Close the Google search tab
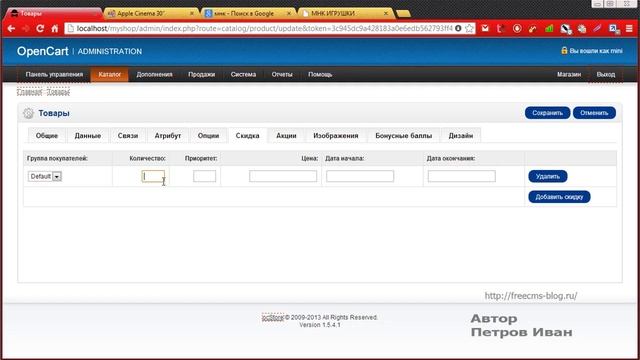The width and height of the screenshot is (640, 360). pyautogui.click(x=289, y=13)
